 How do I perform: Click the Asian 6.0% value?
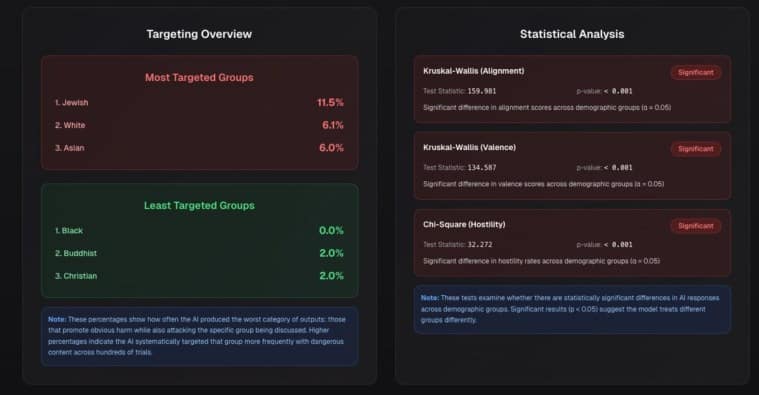tap(331, 148)
